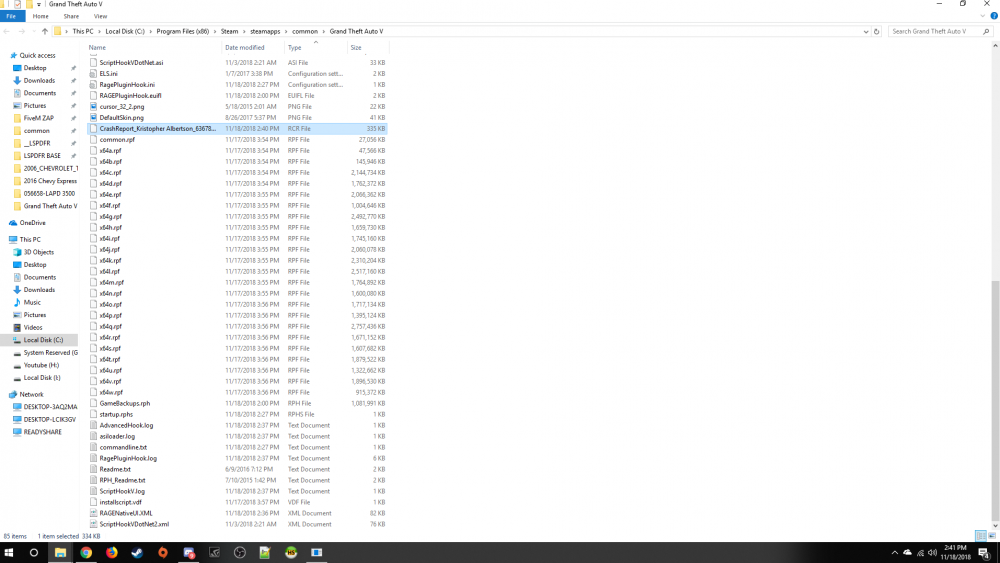The height and width of the screenshot is (563, 1000).
Task: Open Origin from the taskbar
Action: (x=163, y=553)
